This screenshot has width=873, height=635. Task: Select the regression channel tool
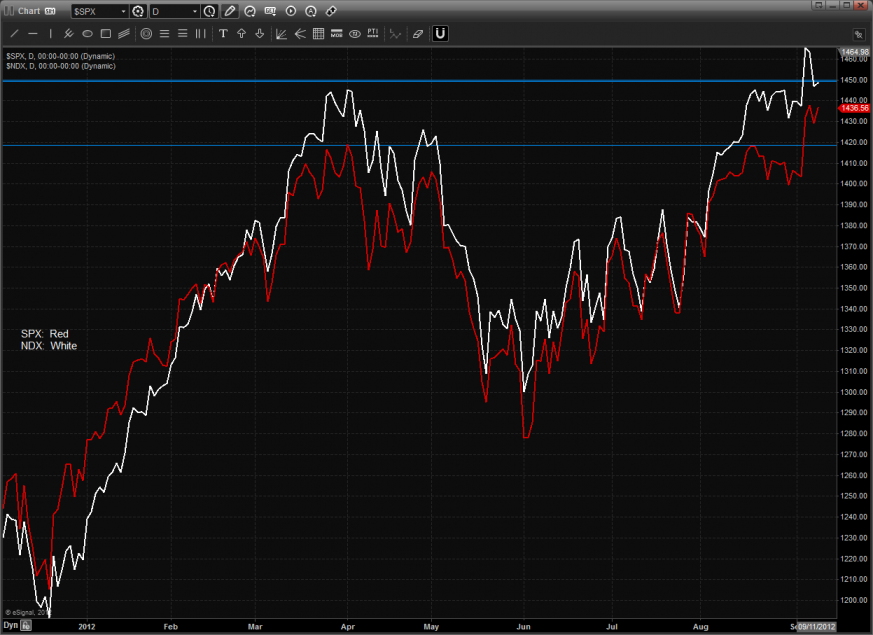tap(124, 34)
